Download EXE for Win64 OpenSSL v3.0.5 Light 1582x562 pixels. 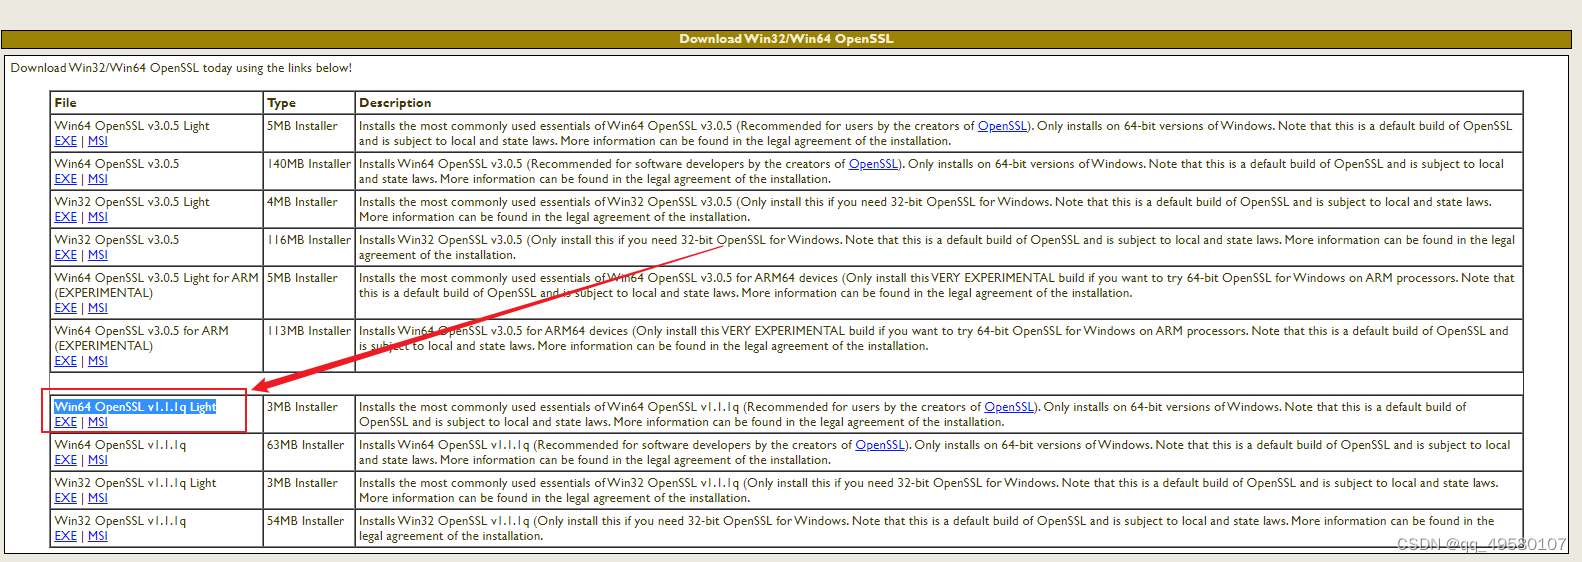click(65, 141)
